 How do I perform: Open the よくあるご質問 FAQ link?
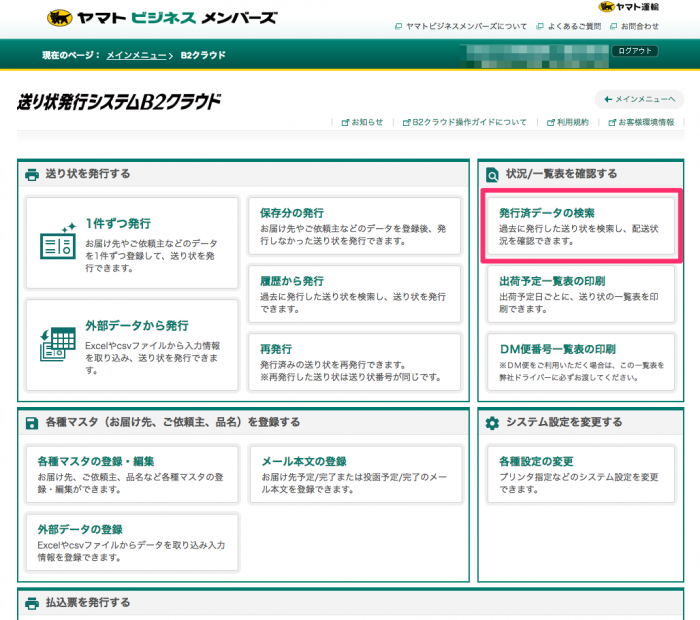[x=574, y=26]
